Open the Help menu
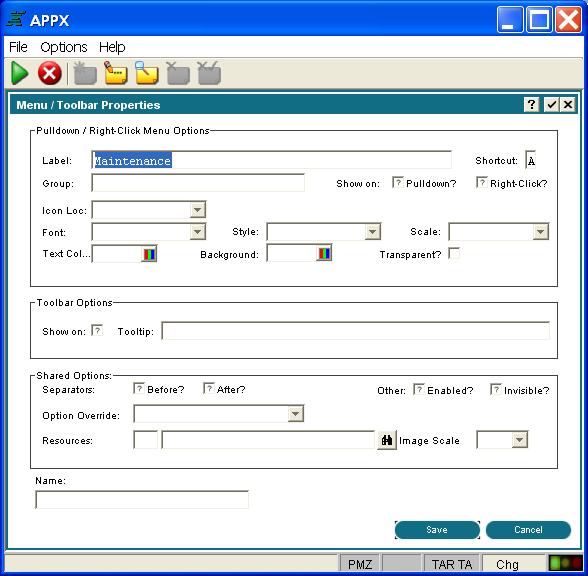This screenshot has height=576, width=588. 112,47
